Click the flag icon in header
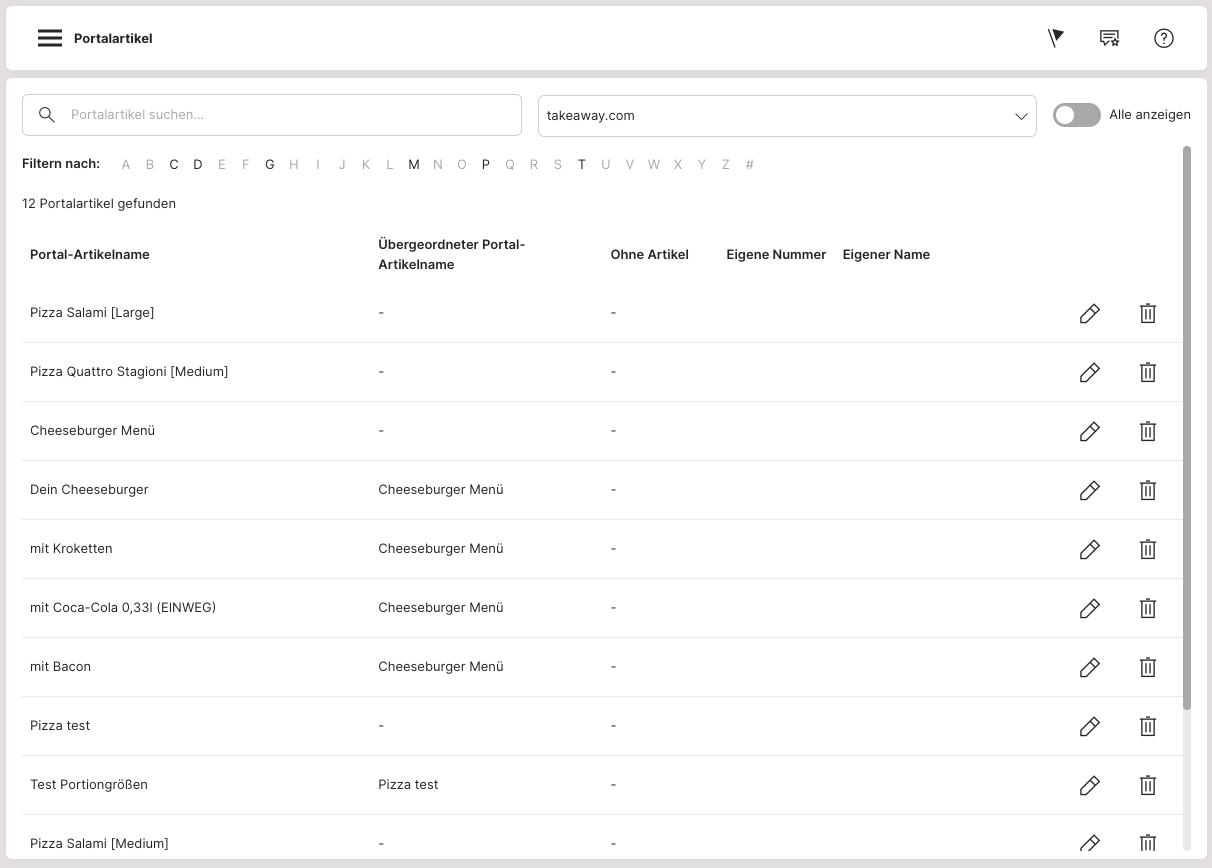 pos(1055,38)
